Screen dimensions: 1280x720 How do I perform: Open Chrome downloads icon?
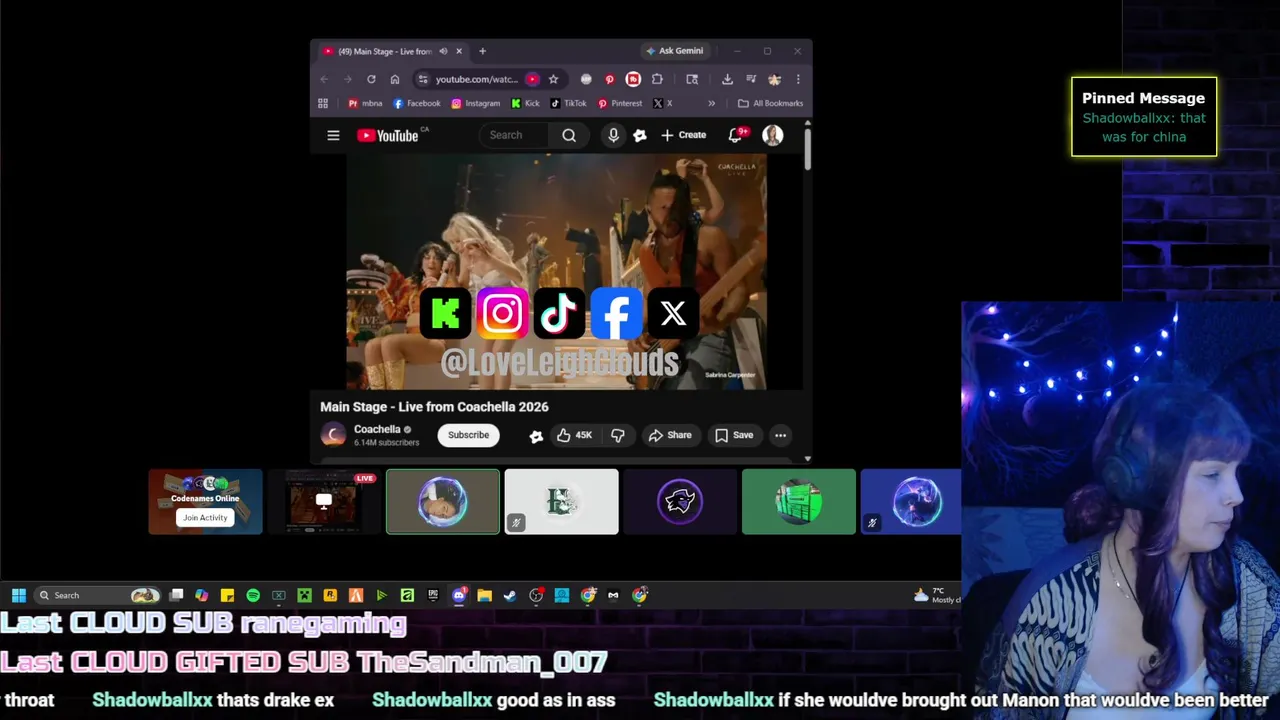[x=727, y=79]
